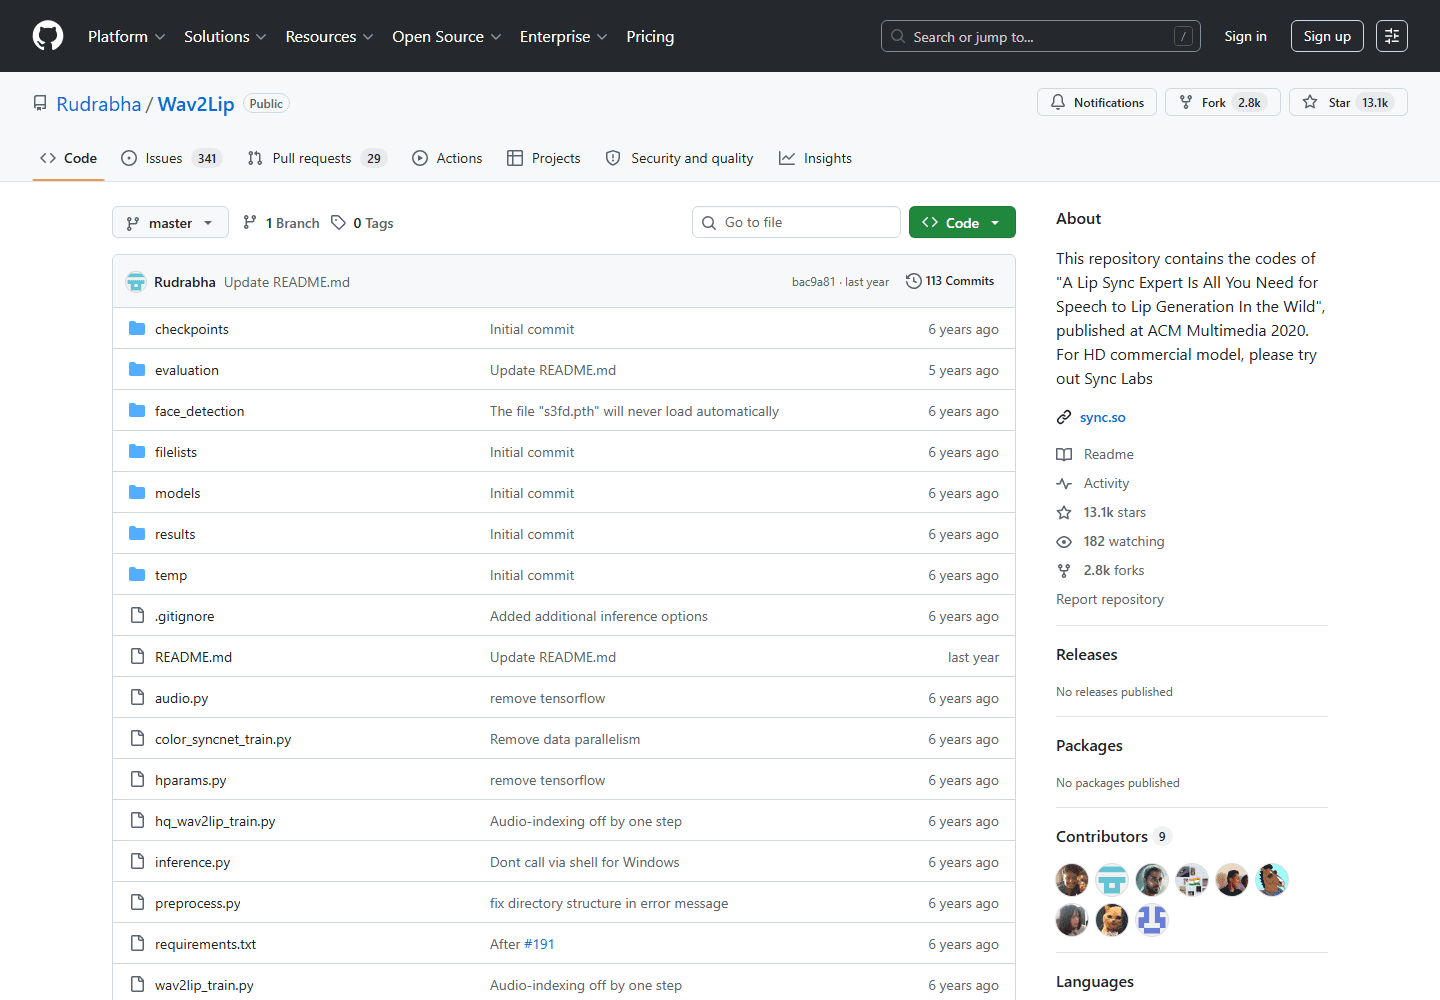Viewport: 1440px width, 1000px height.
Task: Open the 's3fd.pth will never load' commit message
Action: tap(634, 411)
